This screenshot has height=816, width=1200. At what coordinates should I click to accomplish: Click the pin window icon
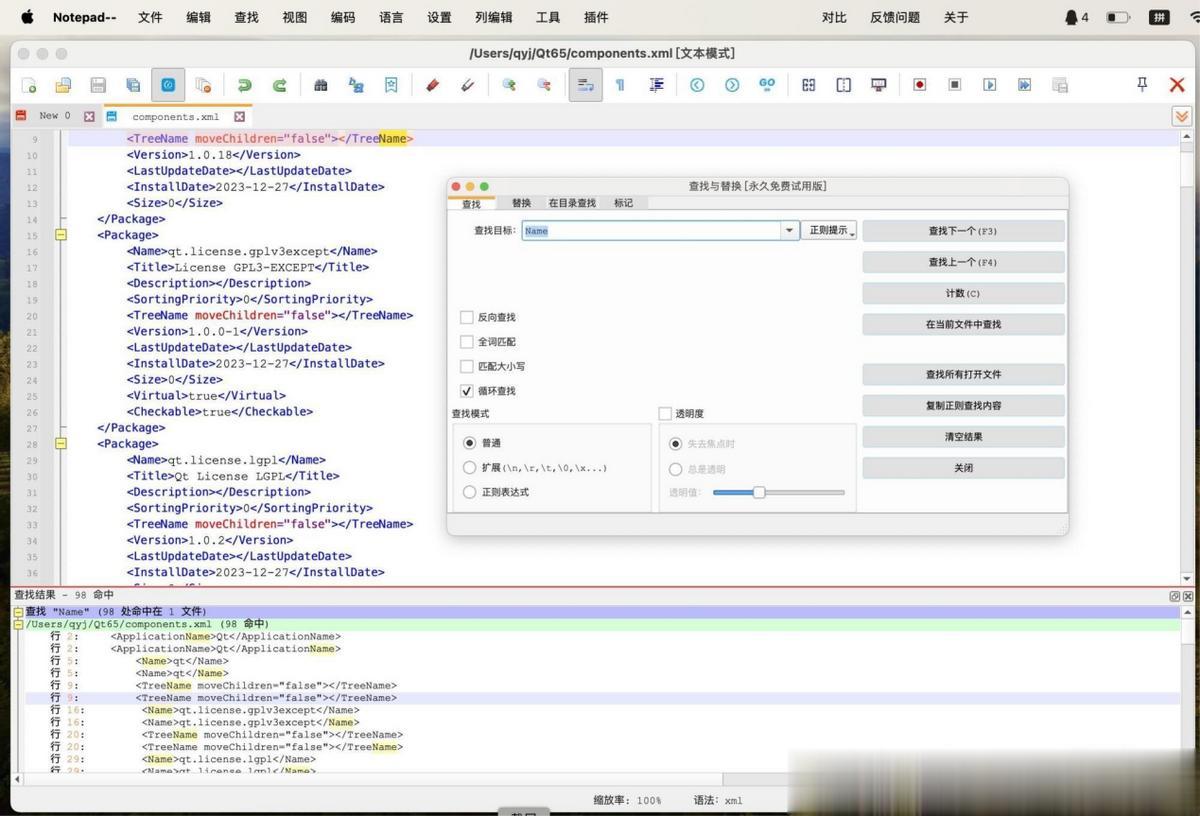click(1142, 85)
